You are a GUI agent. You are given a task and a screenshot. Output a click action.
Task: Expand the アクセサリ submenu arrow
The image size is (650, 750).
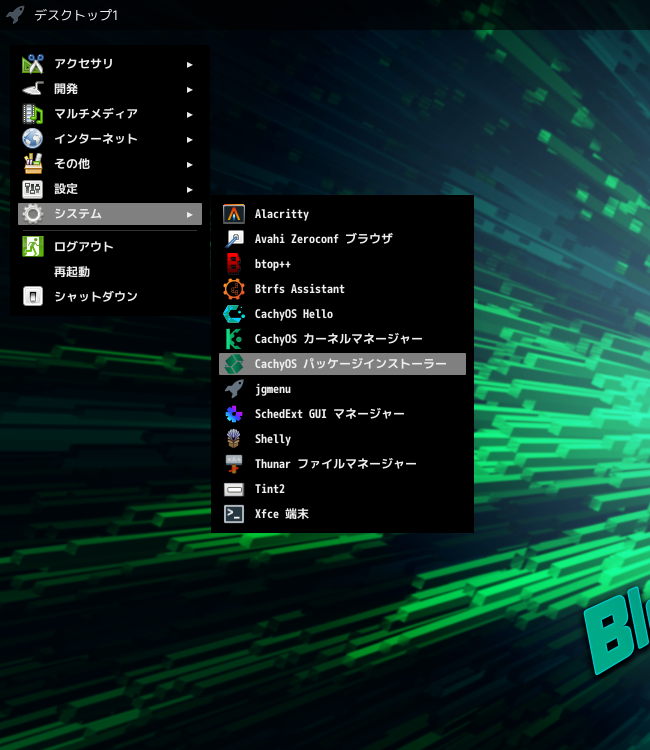click(x=190, y=65)
